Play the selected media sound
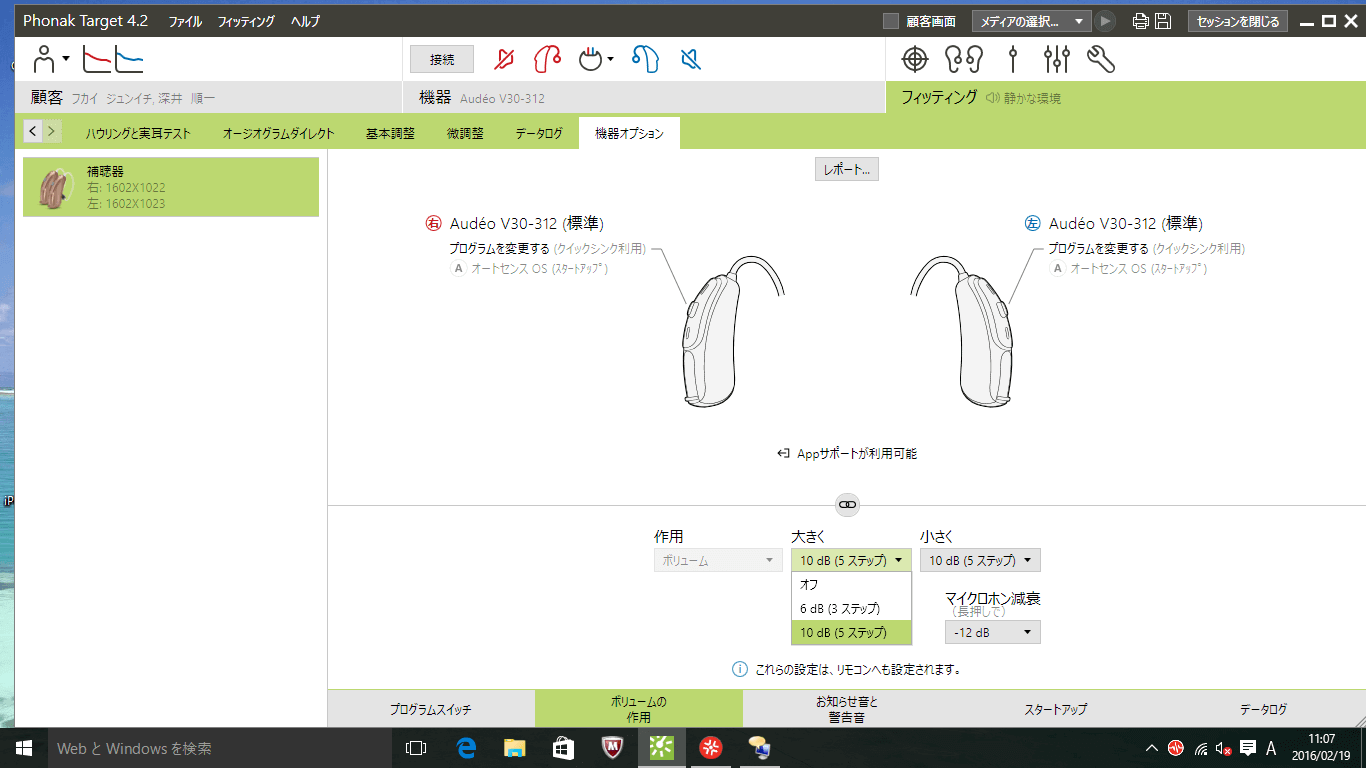 pos(1105,21)
